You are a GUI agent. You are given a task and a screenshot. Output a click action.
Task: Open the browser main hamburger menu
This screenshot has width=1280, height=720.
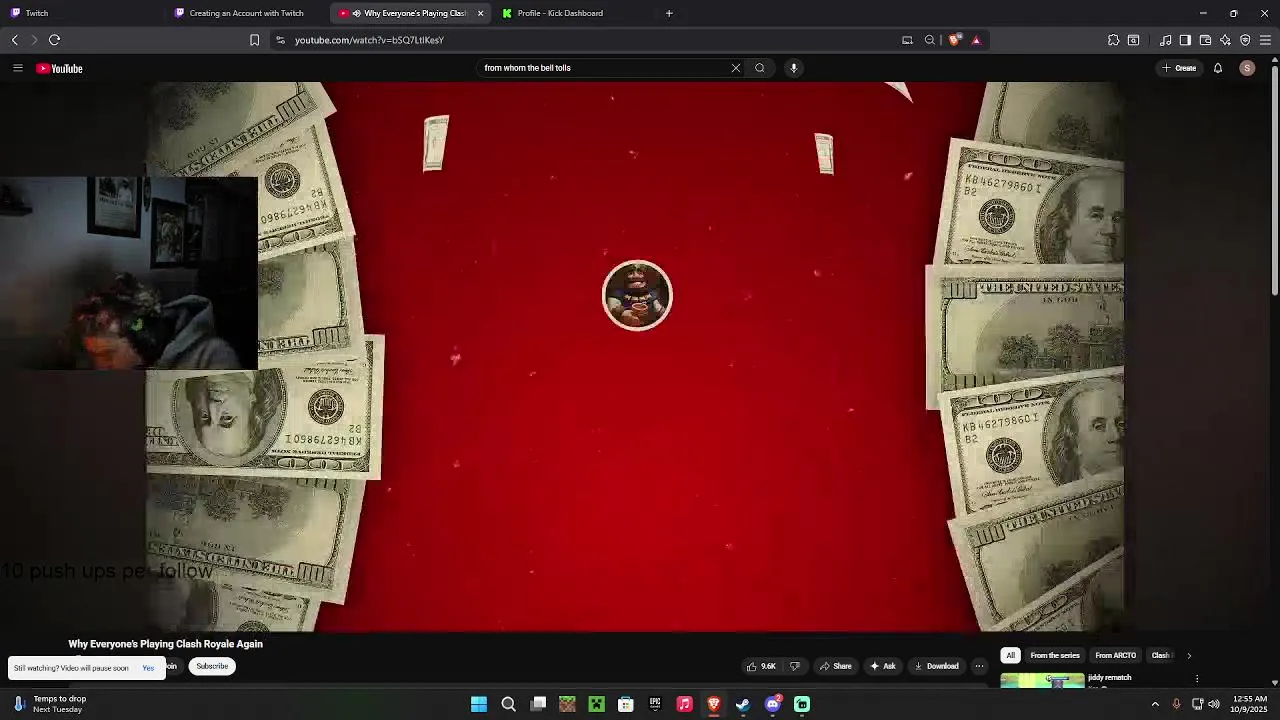[1265, 40]
